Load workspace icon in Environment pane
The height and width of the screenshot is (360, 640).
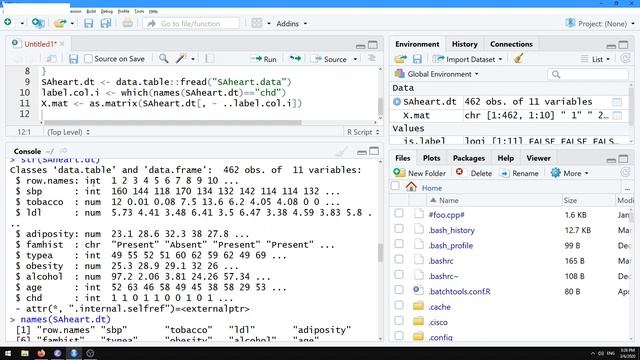[400, 59]
